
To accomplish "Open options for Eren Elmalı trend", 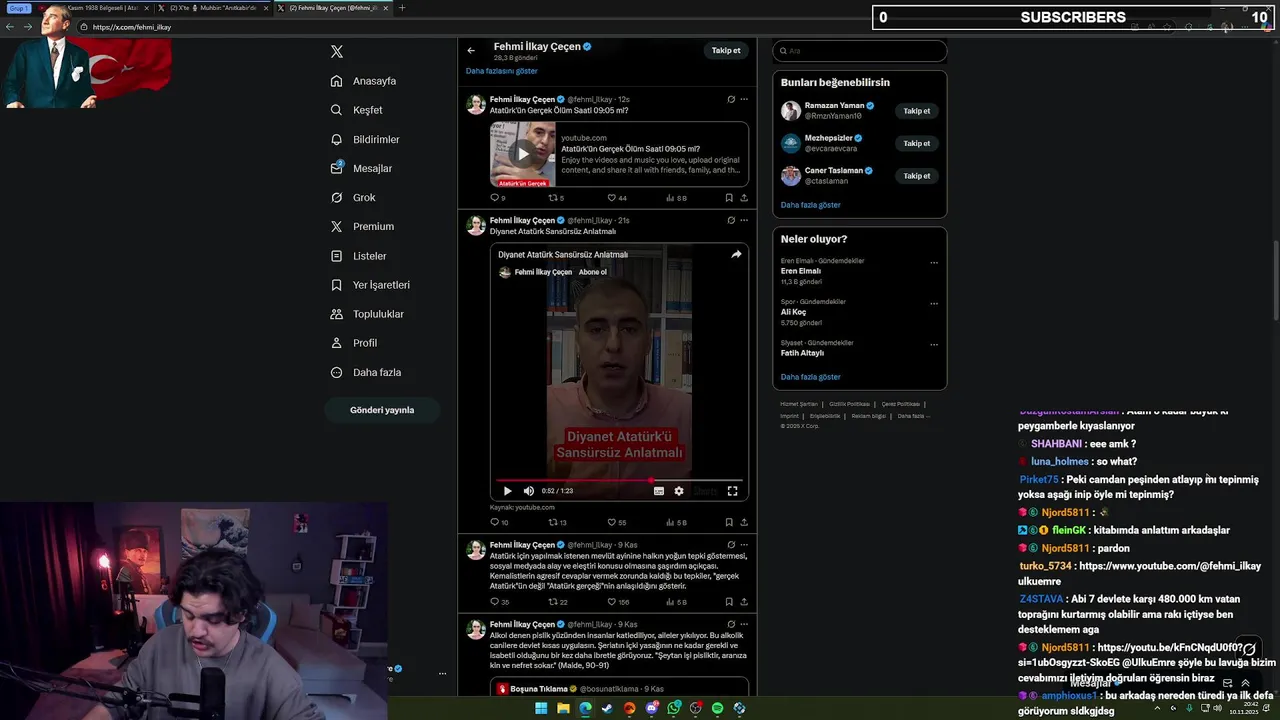I will (934, 263).
